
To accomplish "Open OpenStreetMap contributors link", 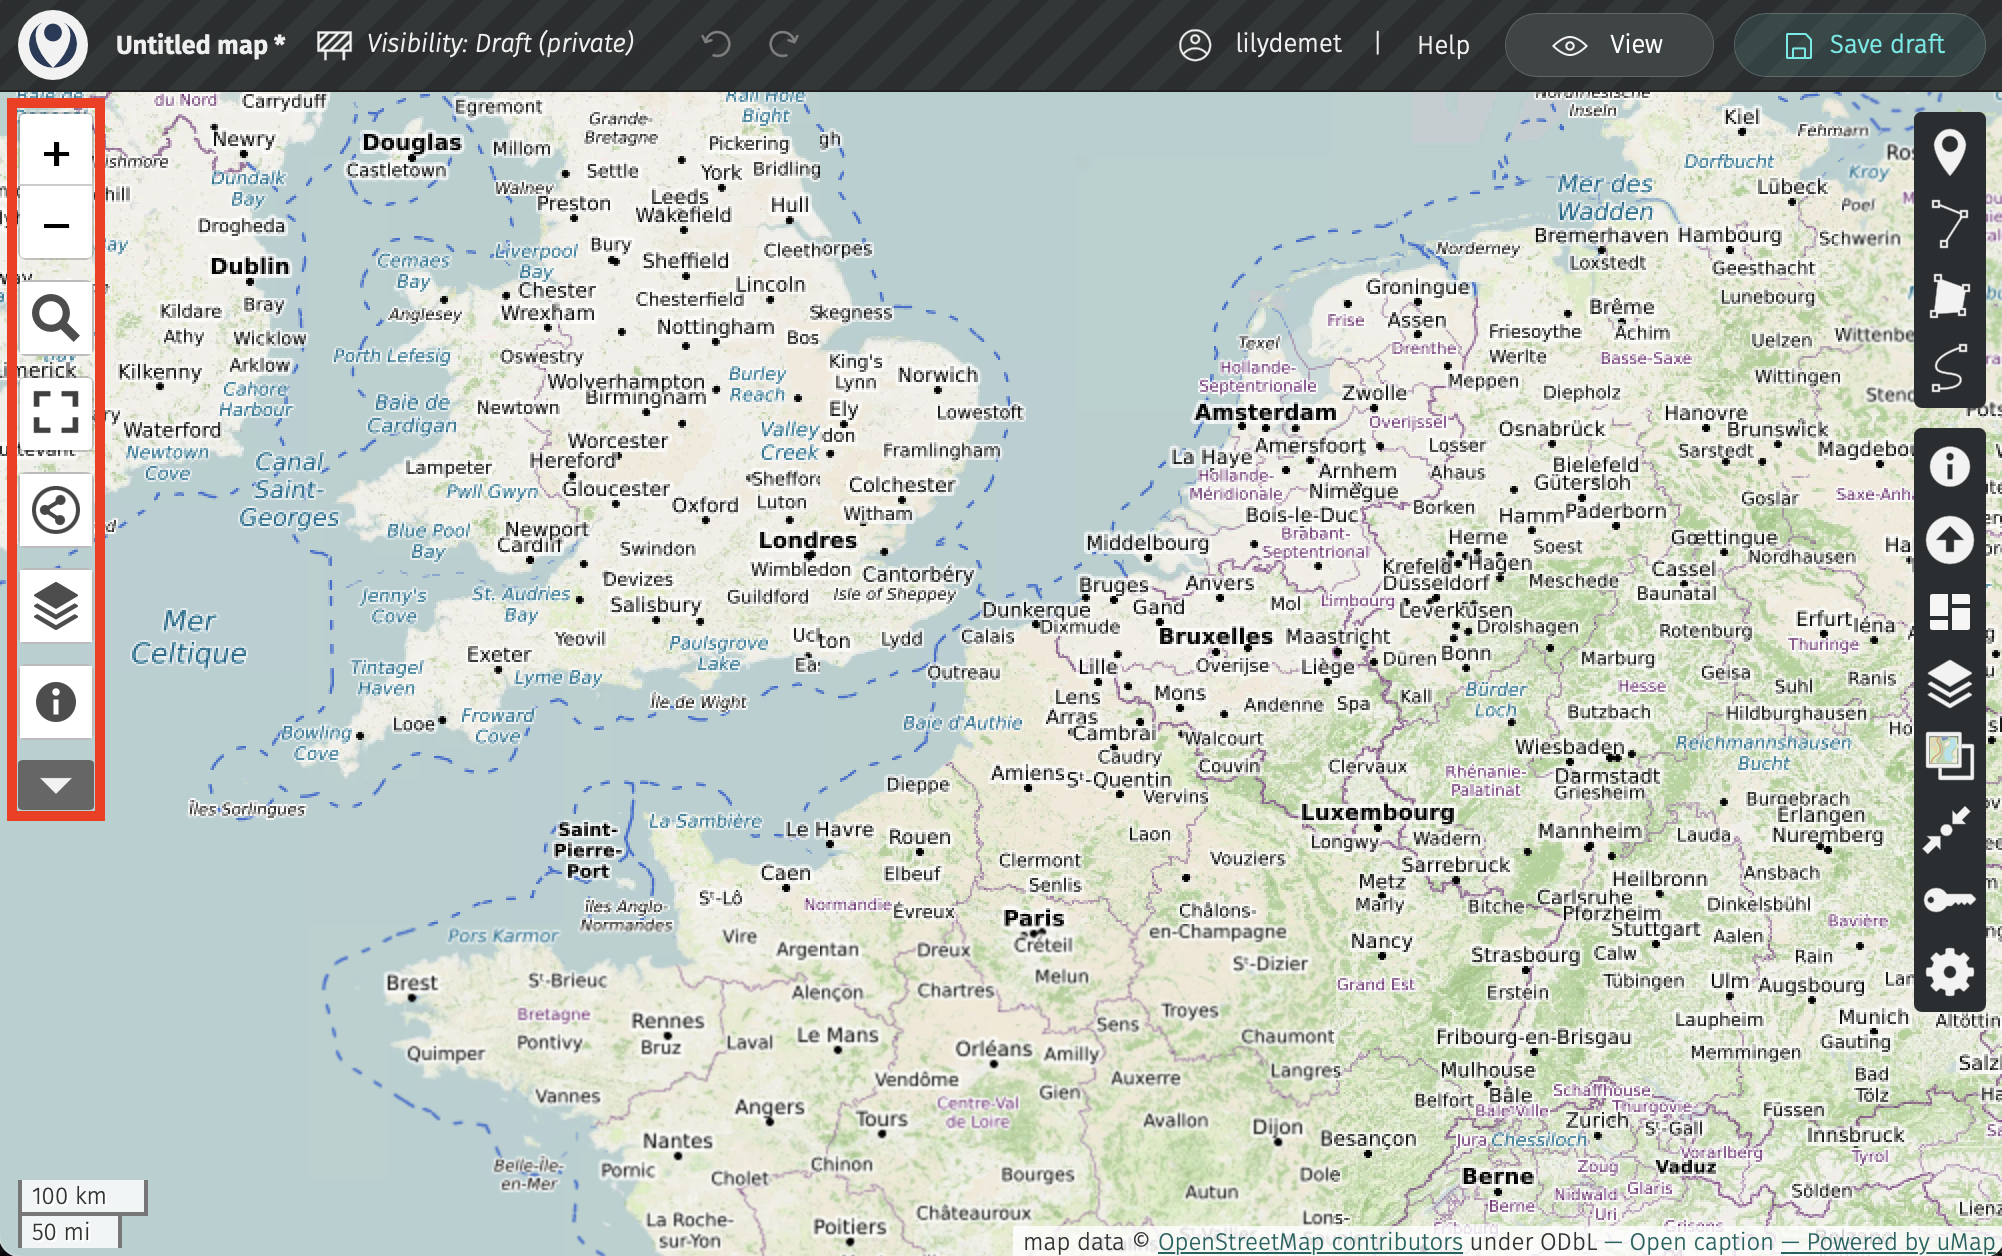I will tap(1309, 1242).
